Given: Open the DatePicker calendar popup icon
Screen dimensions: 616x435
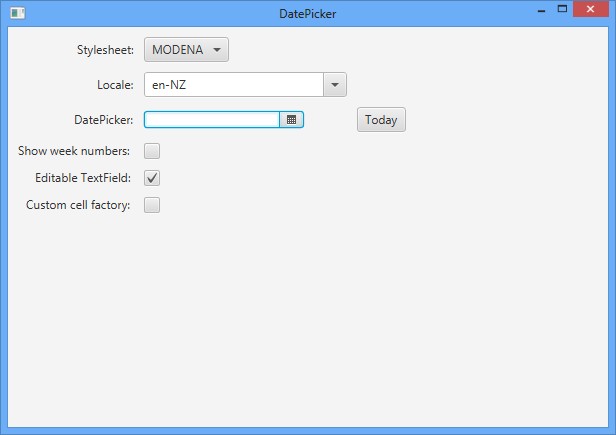Looking at the screenshot, I should [x=291, y=120].
